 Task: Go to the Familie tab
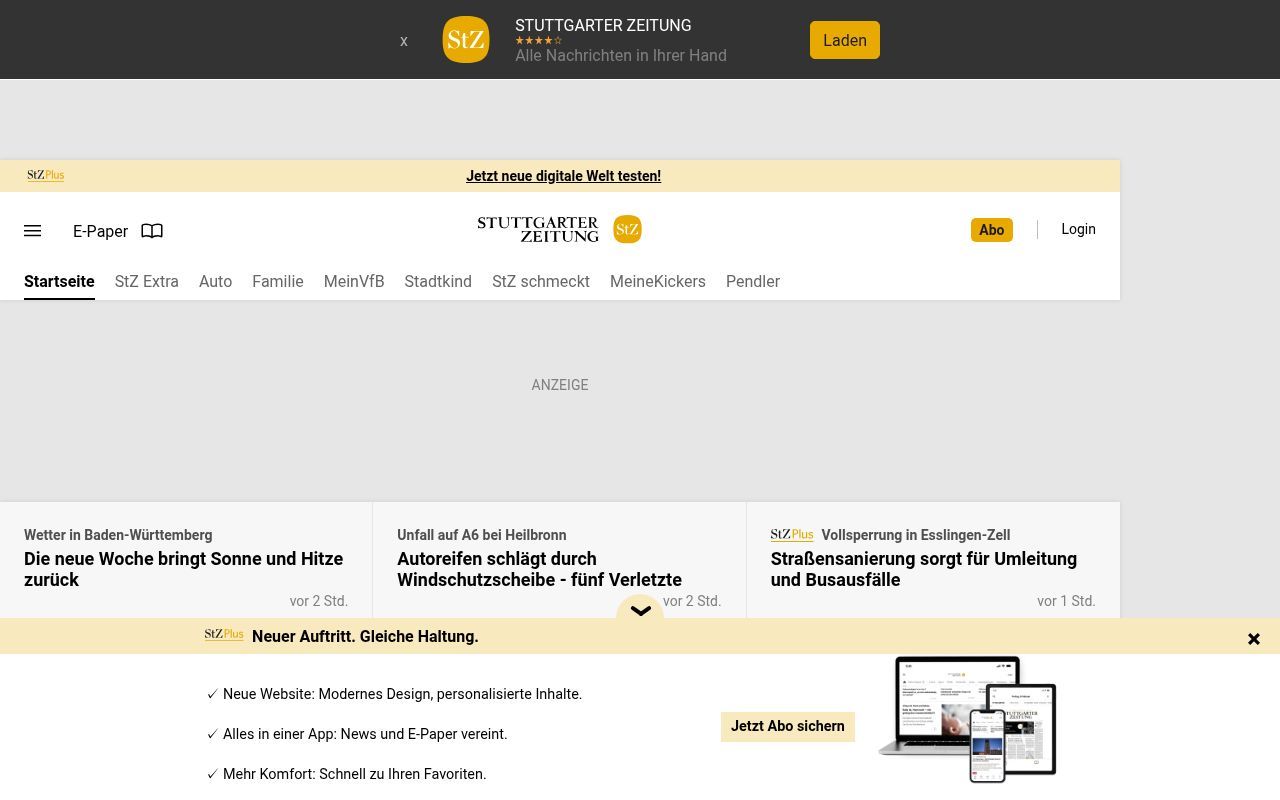pos(278,282)
